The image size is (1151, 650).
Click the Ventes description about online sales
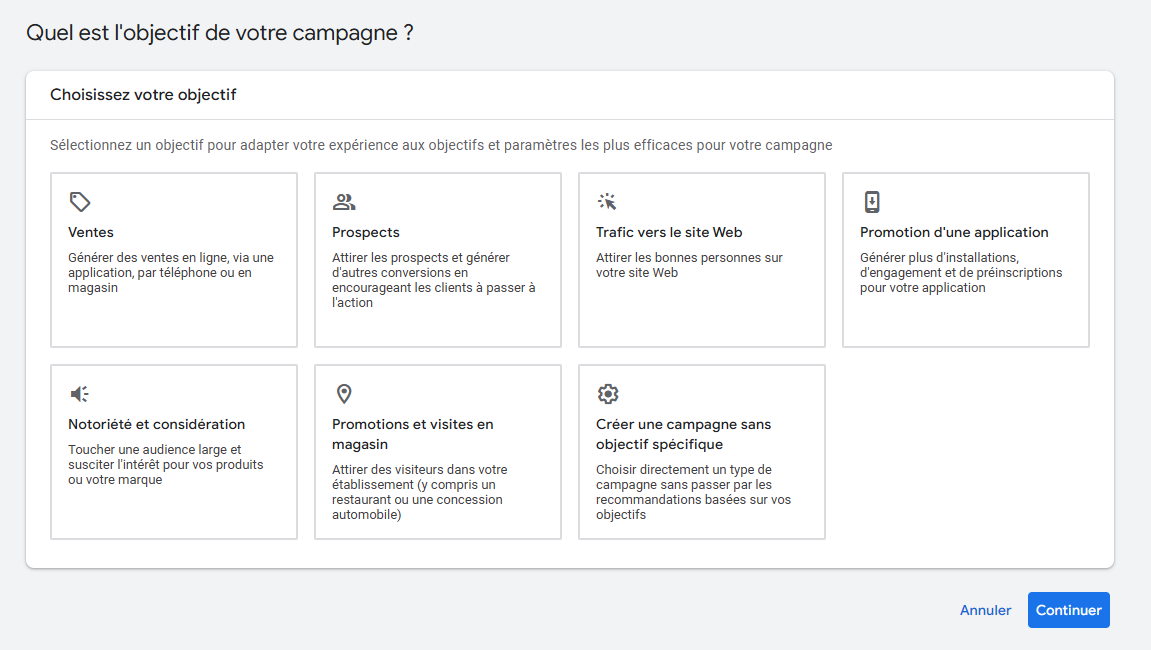tap(171, 272)
